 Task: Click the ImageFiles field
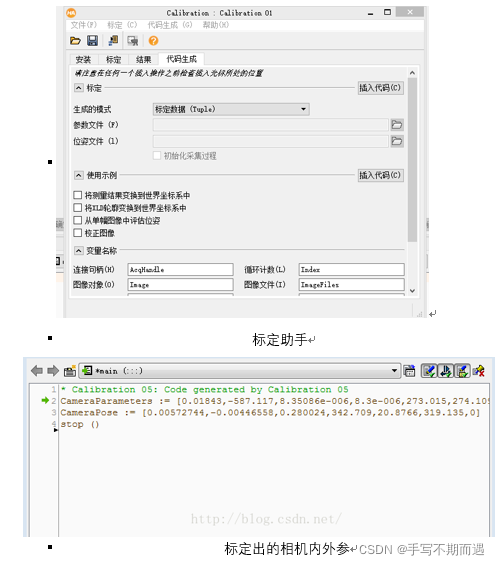click(x=351, y=284)
